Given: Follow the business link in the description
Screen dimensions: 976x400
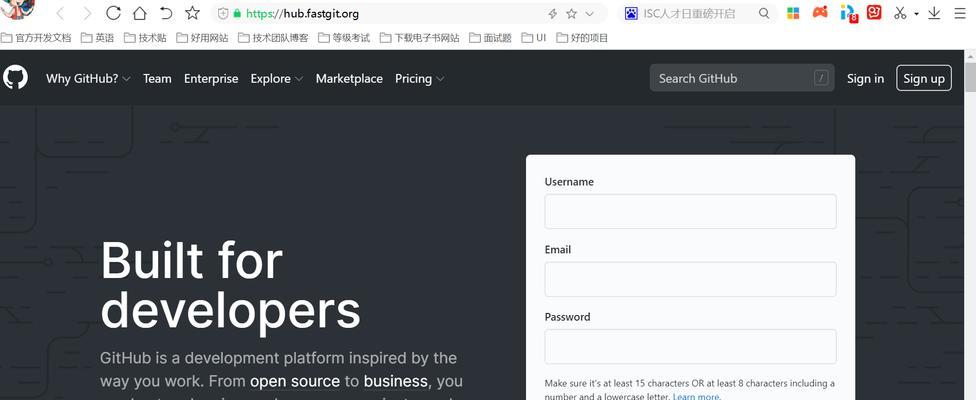Looking at the screenshot, I should 396,381.
